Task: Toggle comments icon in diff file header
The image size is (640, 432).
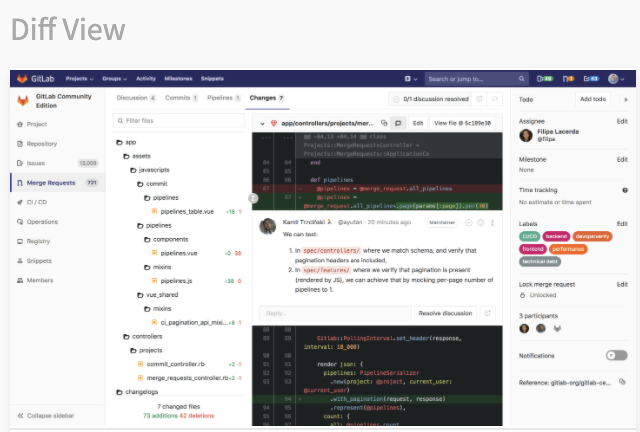Action: pyautogui.click(x=398, y=123)
